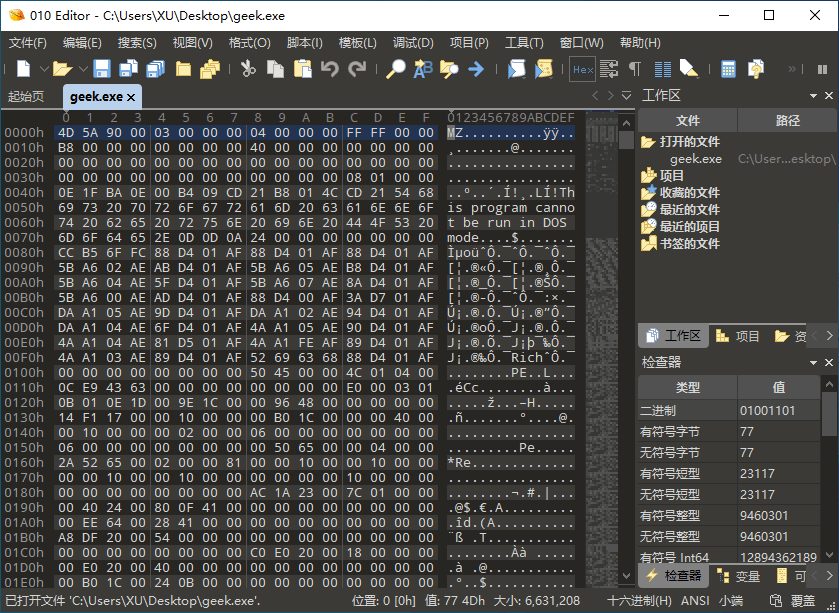839x613 pixels.
Task: Click the 路径 column header
Action: pyautogui.click(x=788, y=120)
